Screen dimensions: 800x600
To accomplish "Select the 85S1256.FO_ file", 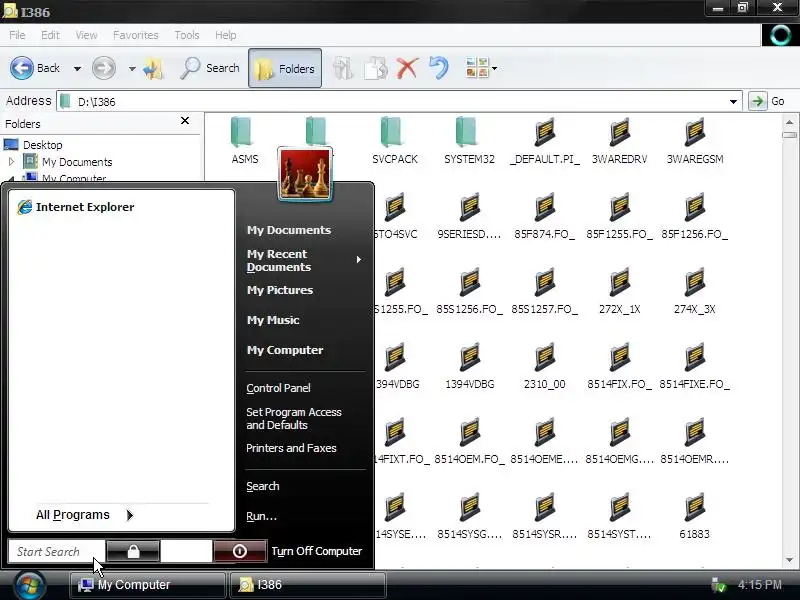I will tap(469, 291).
